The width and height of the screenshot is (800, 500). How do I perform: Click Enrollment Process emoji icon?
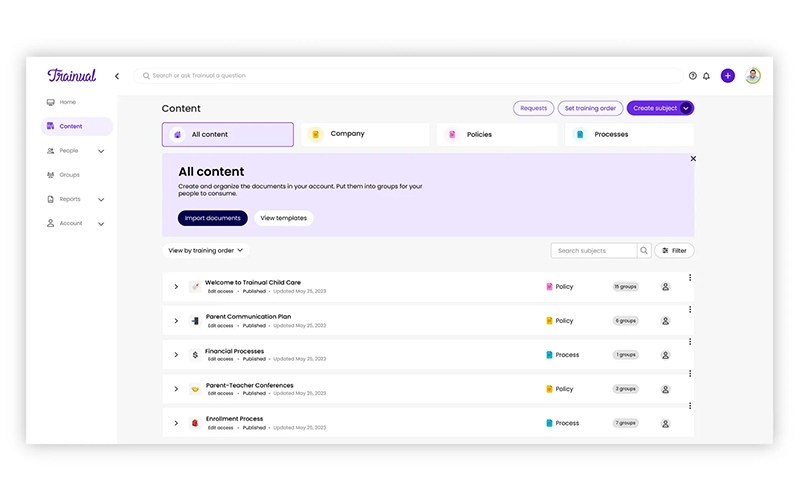tap(195, 423)
